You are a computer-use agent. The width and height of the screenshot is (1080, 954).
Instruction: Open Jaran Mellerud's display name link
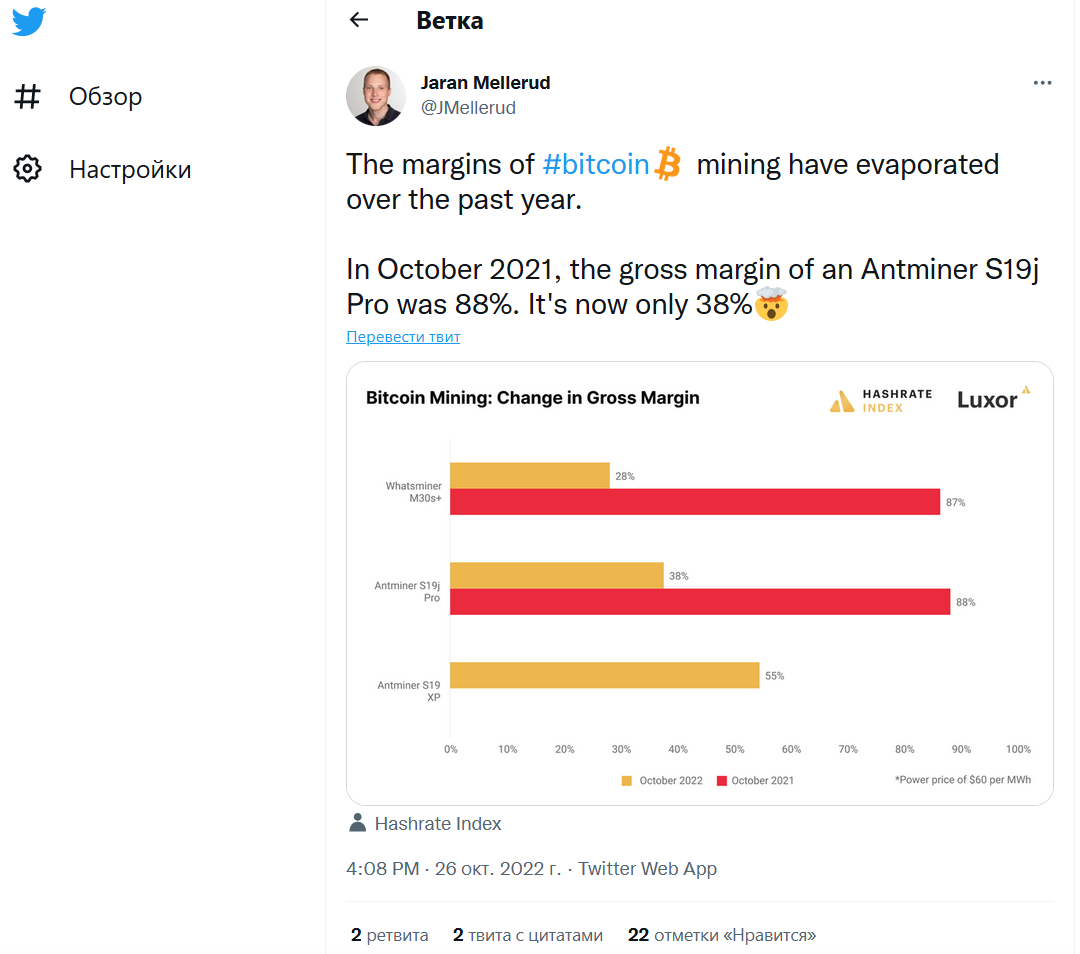point(485,82)
